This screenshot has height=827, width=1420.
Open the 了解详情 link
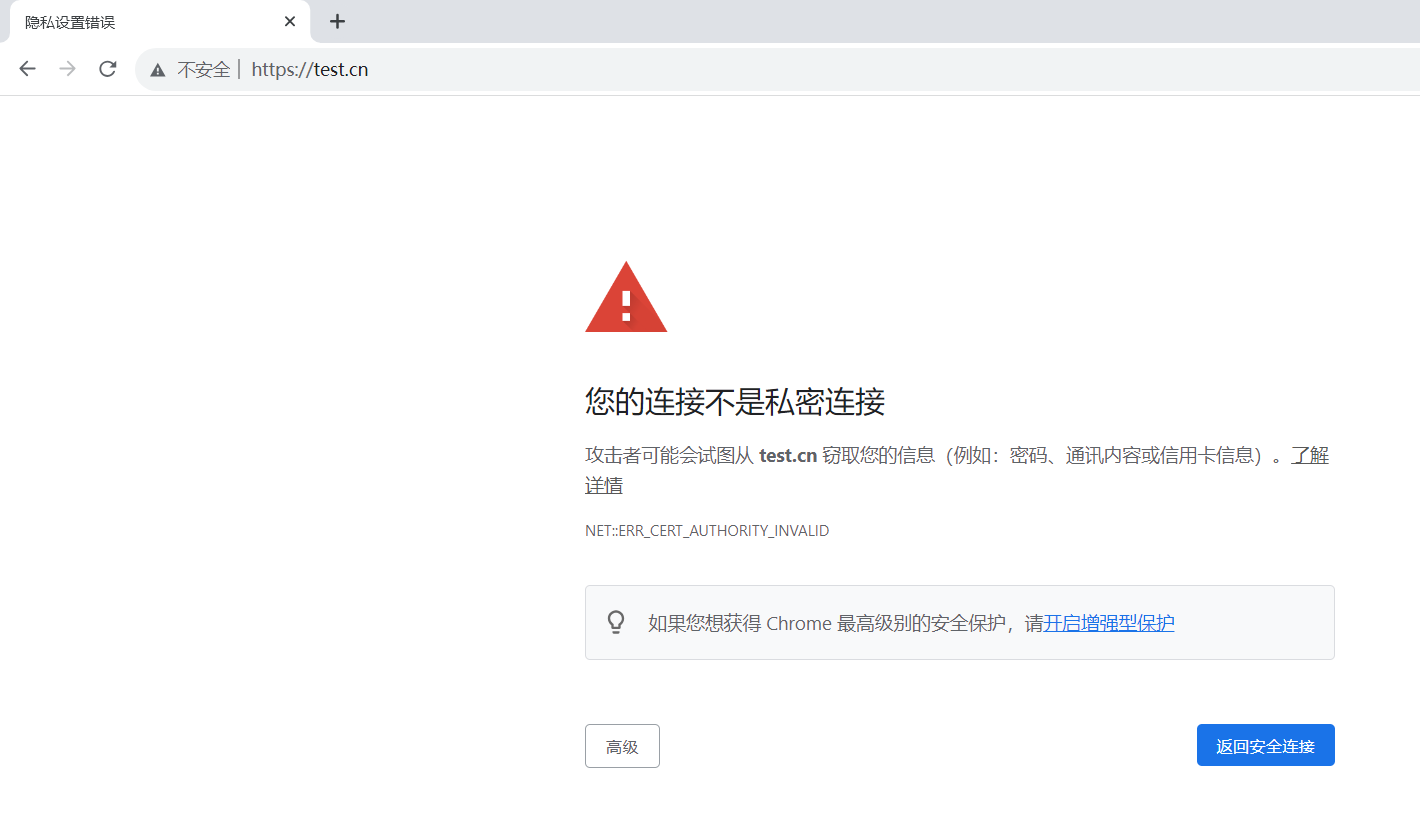click(x=1309, y=456)
